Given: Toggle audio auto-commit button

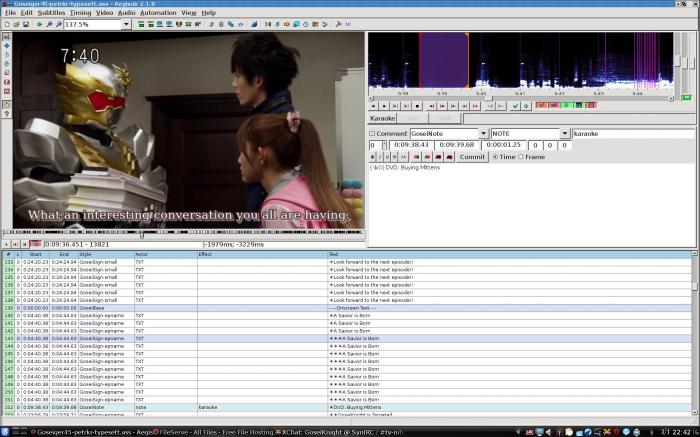Looking at the screenshot, I should point(541,105).
